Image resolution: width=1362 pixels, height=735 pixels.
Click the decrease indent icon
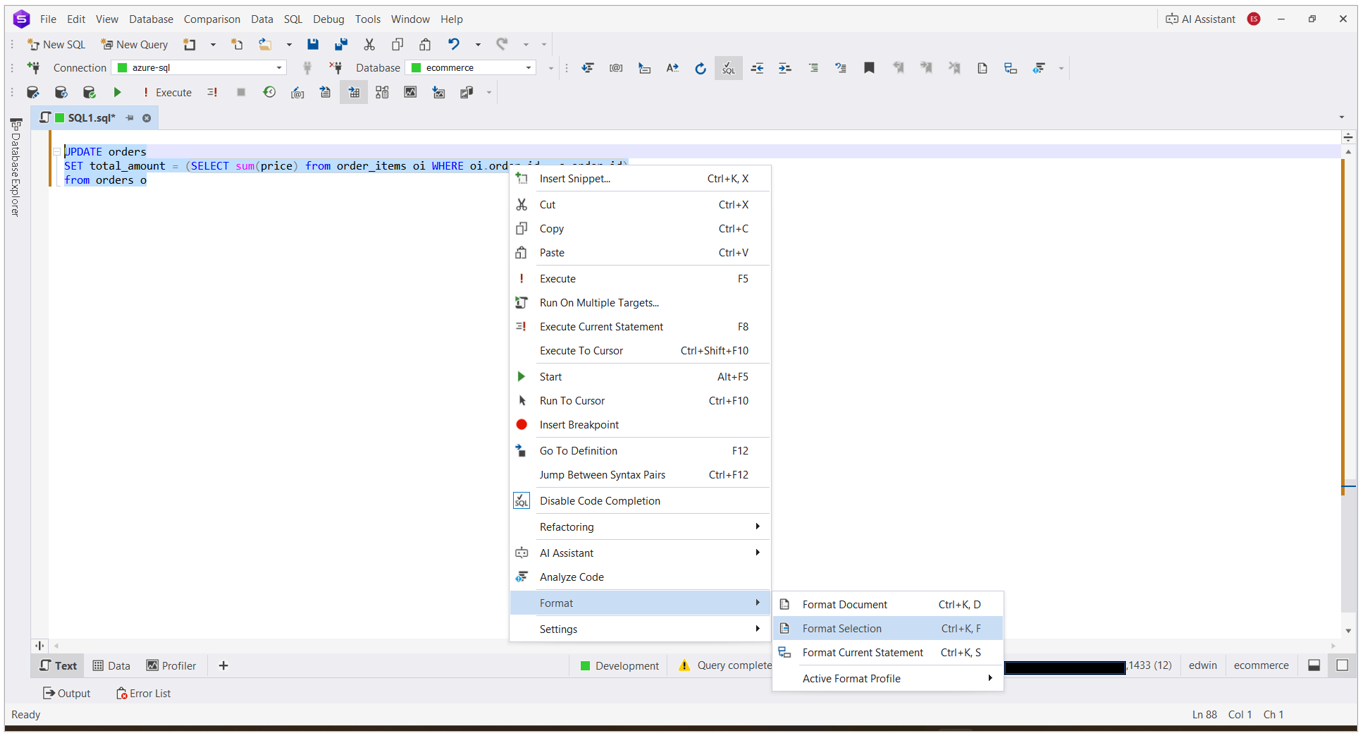tap(757, 68)
